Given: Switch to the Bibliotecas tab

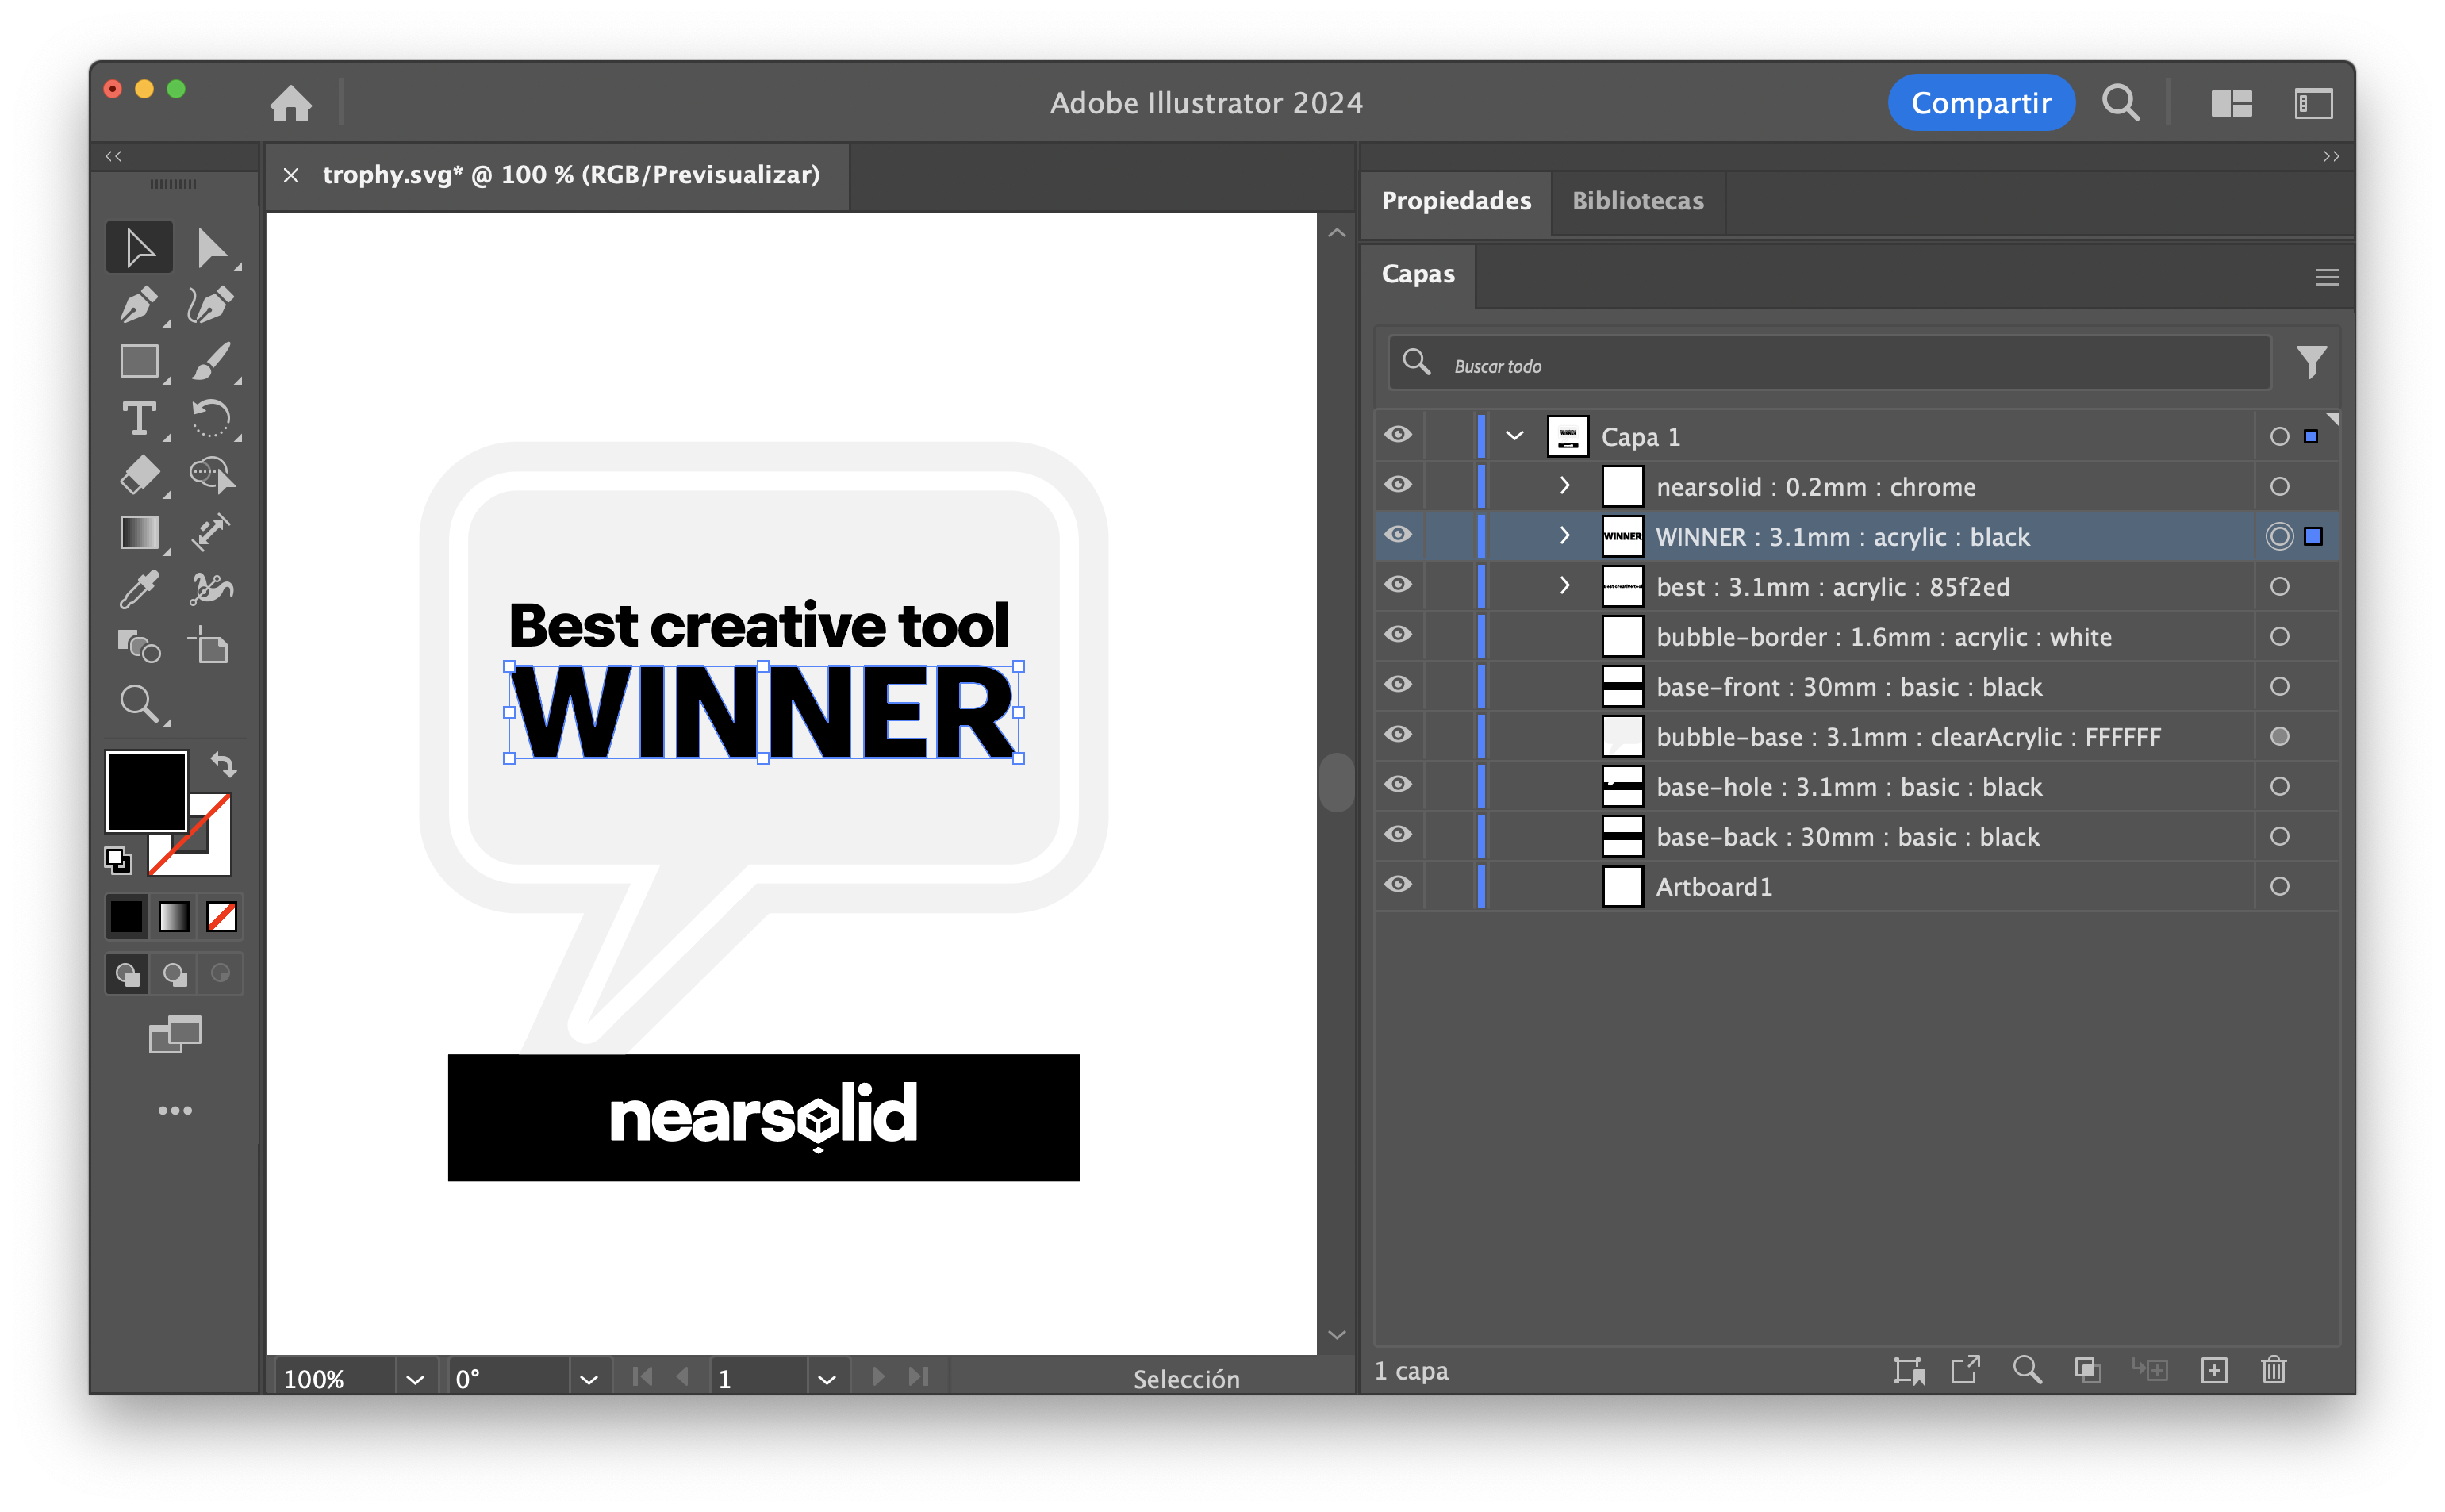Looking at the screenshot, I should tap(1637, 201).
